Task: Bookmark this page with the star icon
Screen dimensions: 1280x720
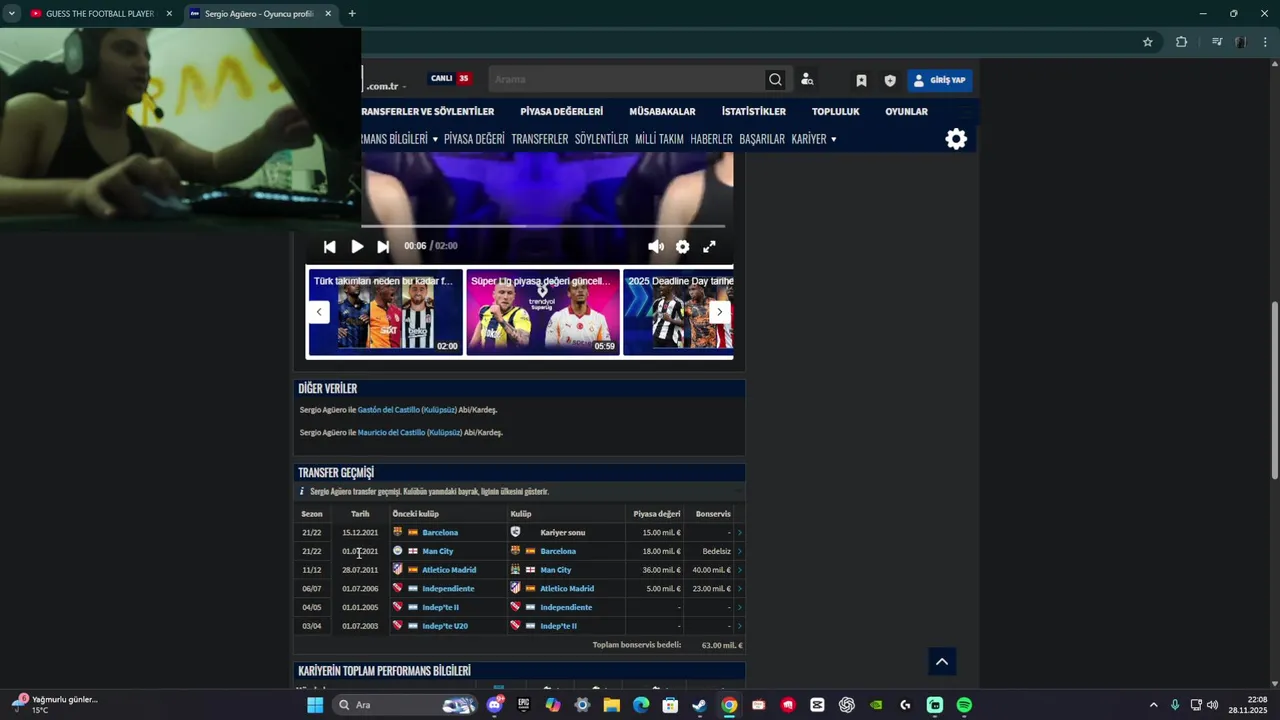Action: click(x=1148, y=42)
